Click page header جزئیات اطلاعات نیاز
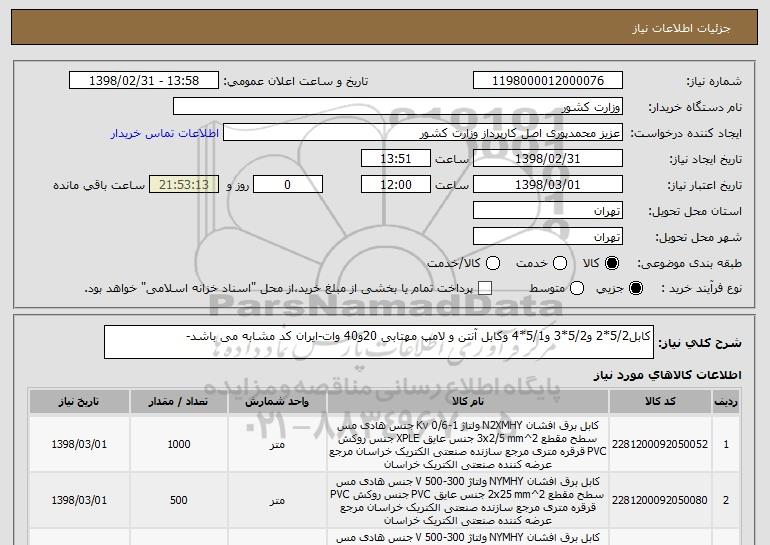Screen dimensions: 770x545 [x=681, y=28]
